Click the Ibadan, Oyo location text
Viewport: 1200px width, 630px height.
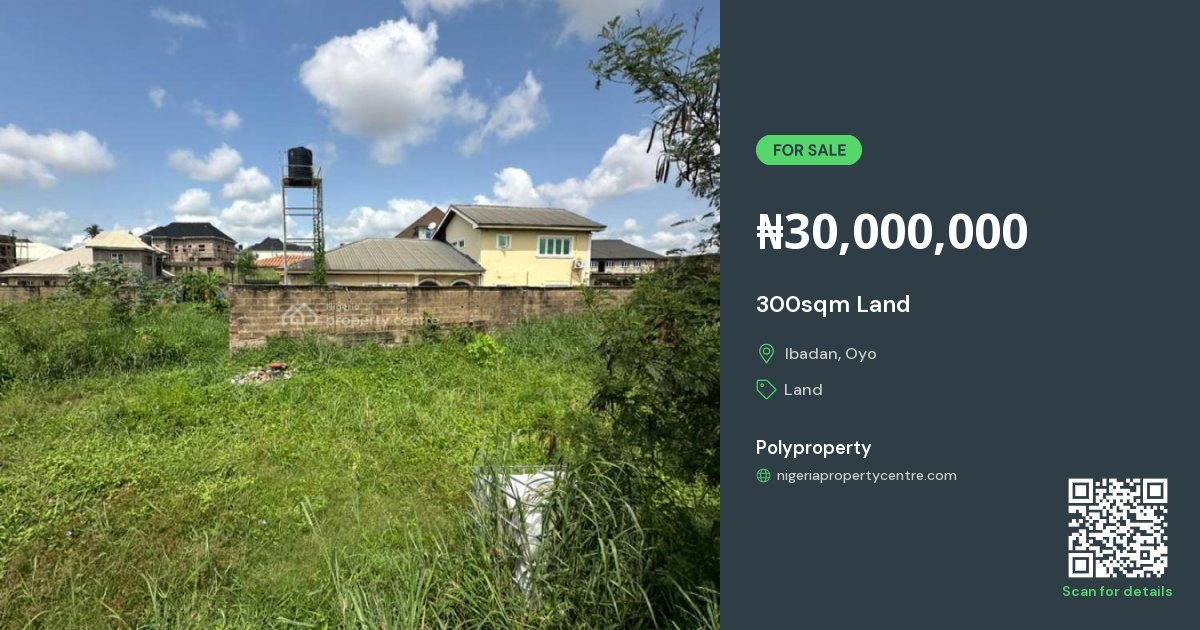[x=830, y=354]
